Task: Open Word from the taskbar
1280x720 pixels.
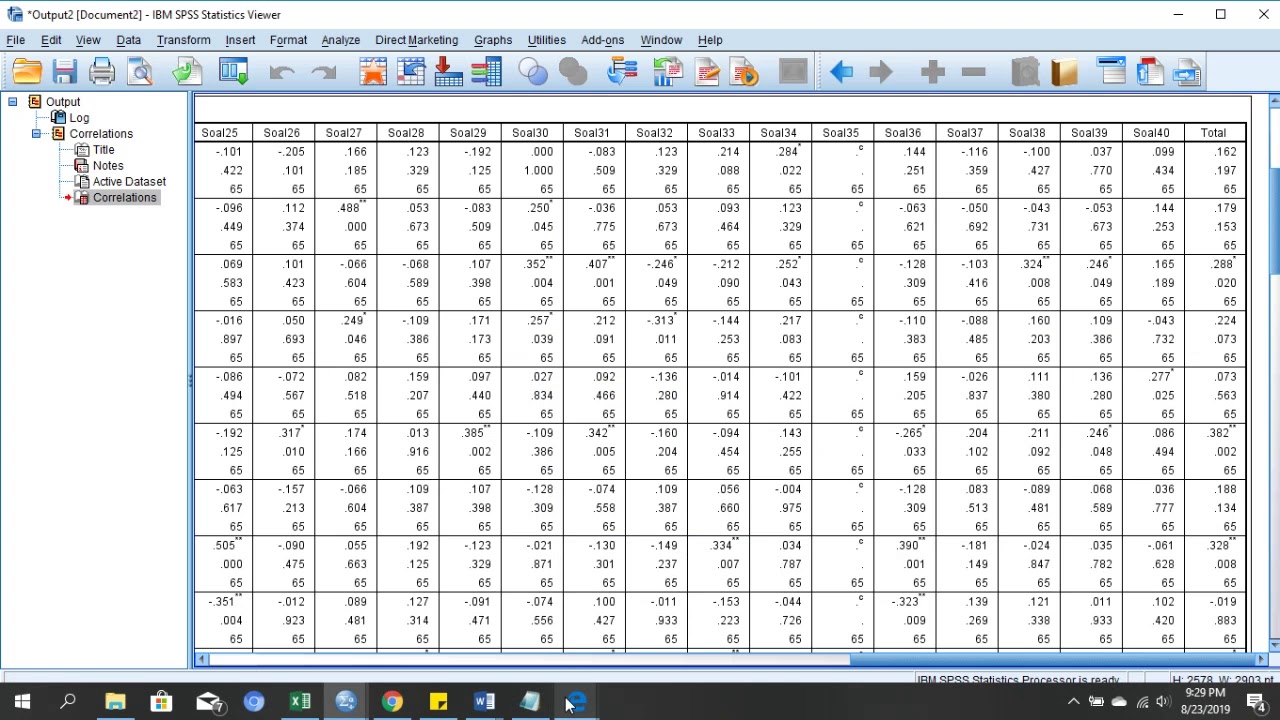Action: click(484, 702)
